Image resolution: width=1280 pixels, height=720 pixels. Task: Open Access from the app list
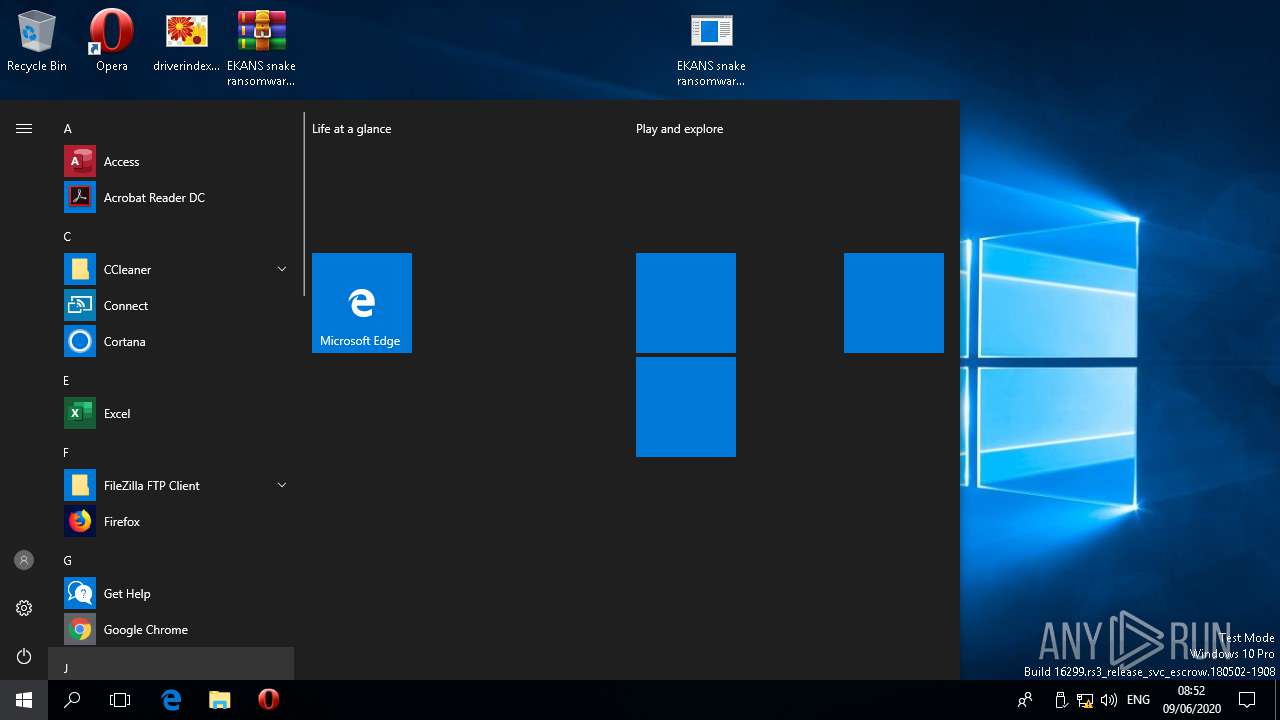[178, 161]
